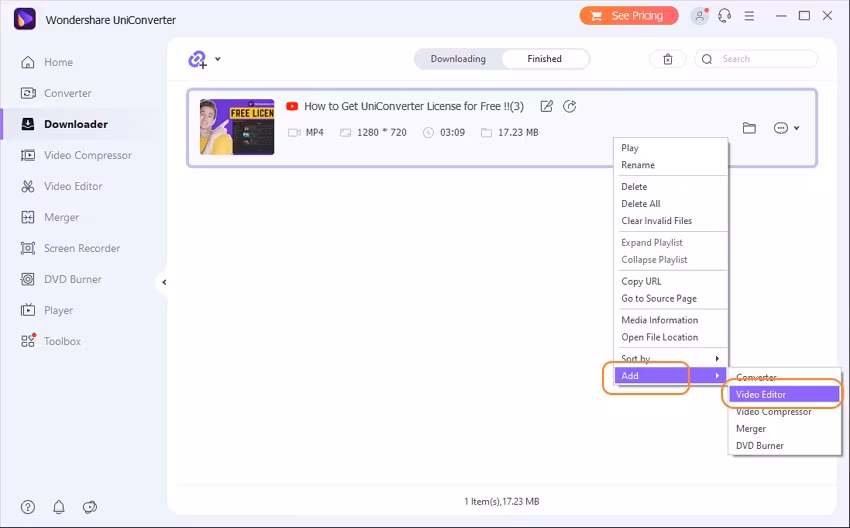The image size is (850, 528).
Task: Click the See Pricing button
Action: [x=629, y=16]
